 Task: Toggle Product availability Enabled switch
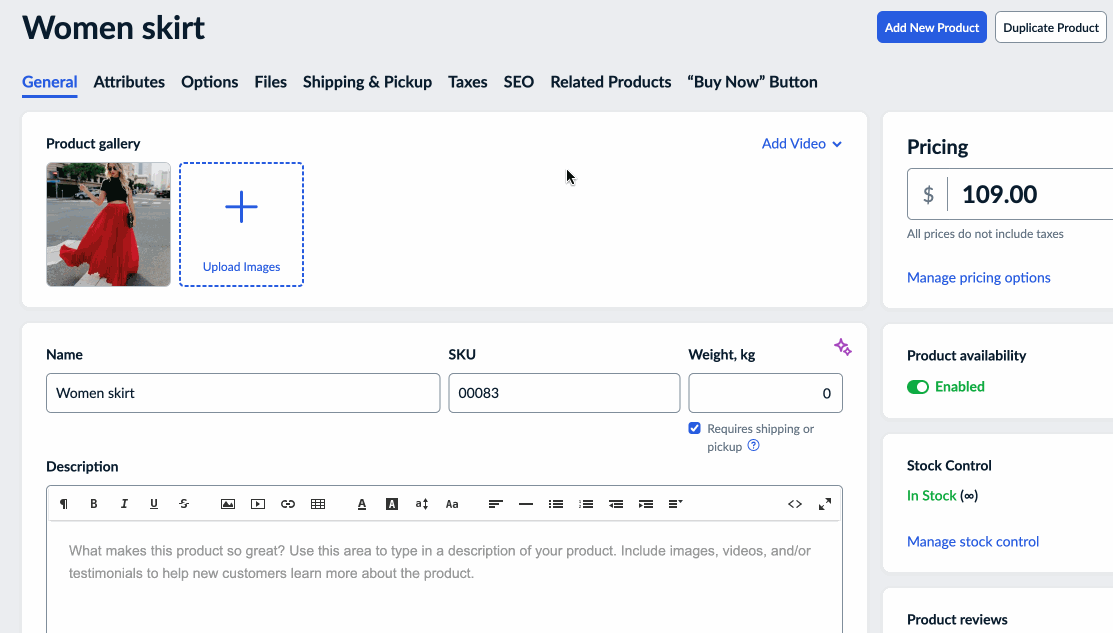pyautogui.click(x=918, y=387)
